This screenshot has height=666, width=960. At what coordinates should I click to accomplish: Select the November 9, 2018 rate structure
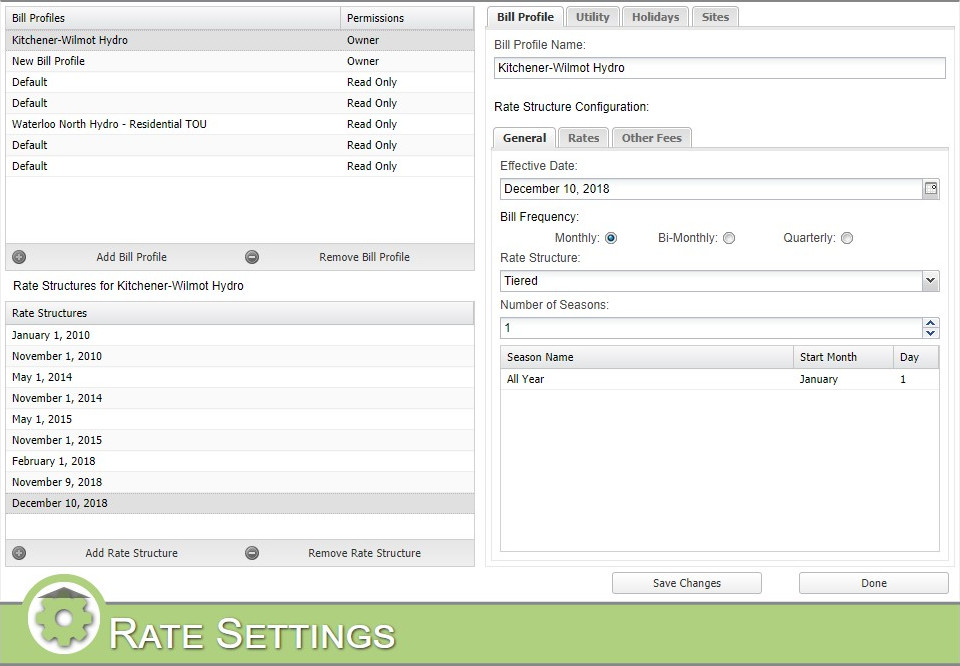coord(240,482)
